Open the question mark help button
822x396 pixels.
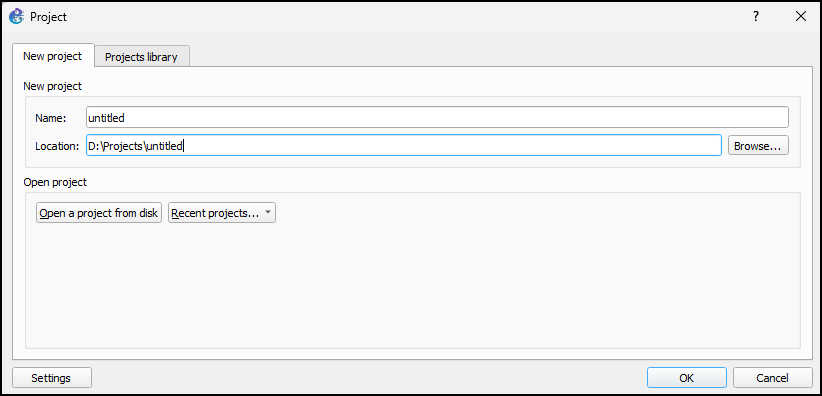tap(756, 16)
